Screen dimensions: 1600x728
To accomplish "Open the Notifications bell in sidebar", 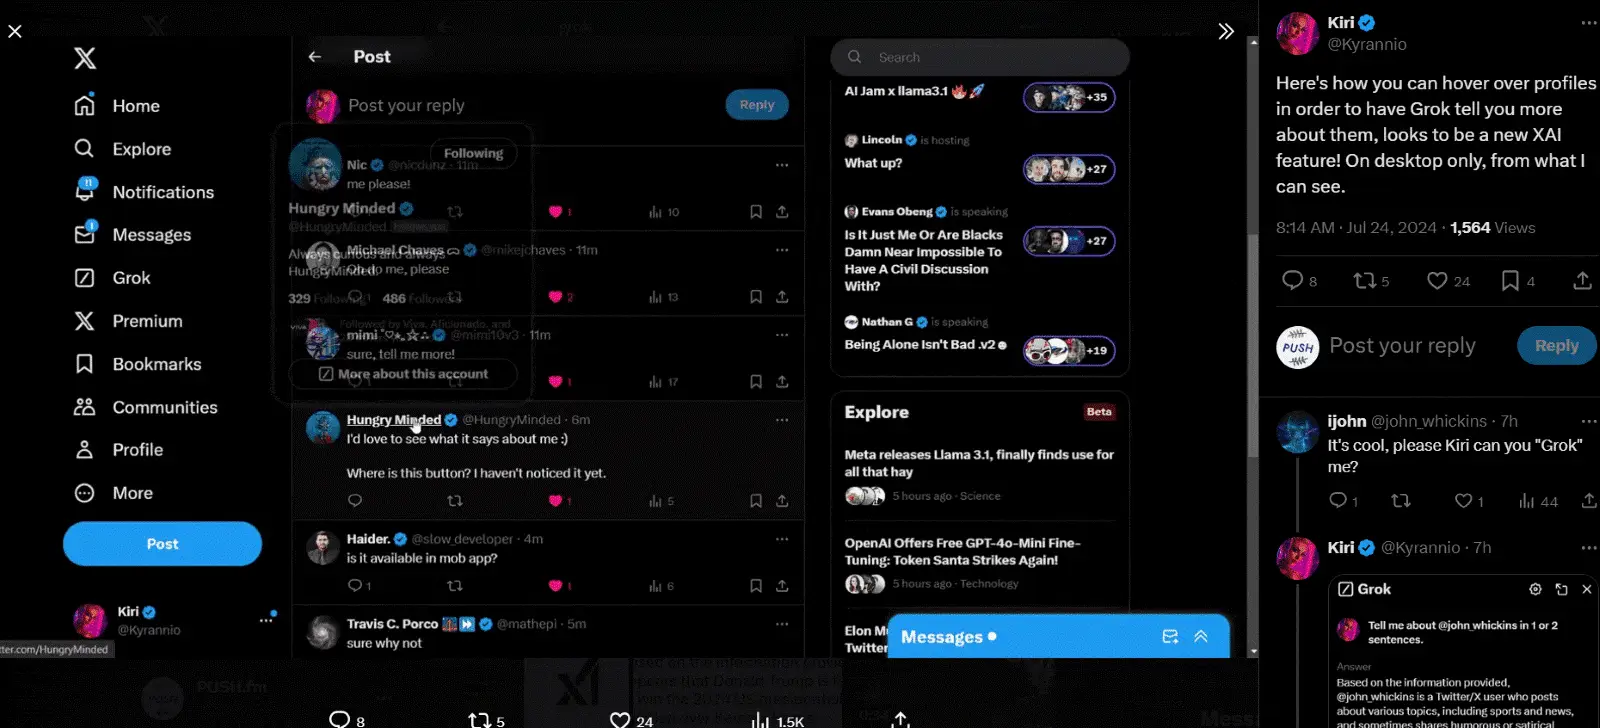I will (x=85, y=191).
